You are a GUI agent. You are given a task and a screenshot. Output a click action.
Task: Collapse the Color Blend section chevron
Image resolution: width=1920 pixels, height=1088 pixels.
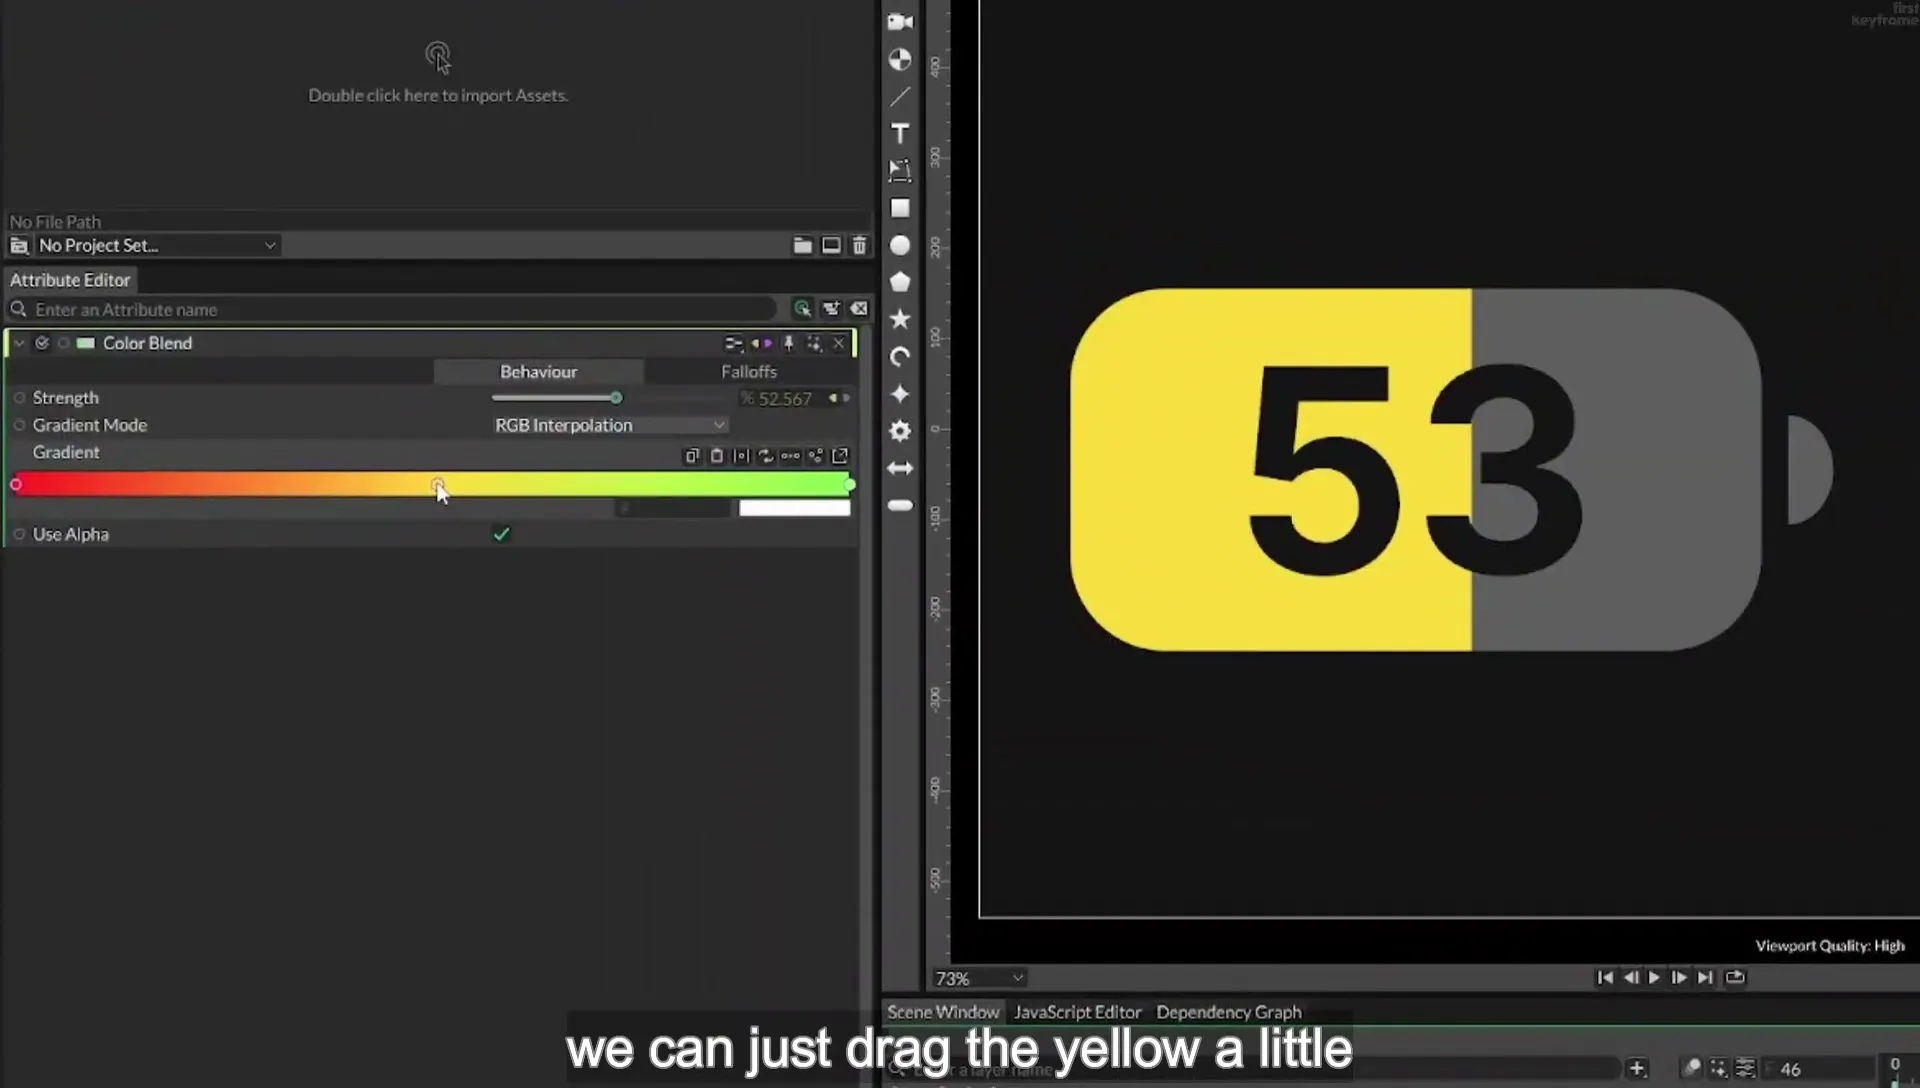(19, 343)
